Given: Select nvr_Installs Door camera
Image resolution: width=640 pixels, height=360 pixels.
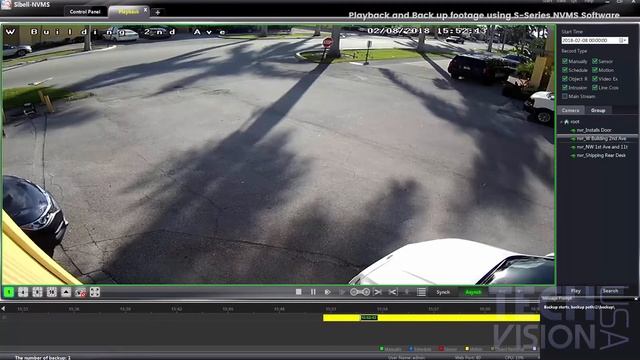Looking at the screenshot, I should [x=594, y=130].
